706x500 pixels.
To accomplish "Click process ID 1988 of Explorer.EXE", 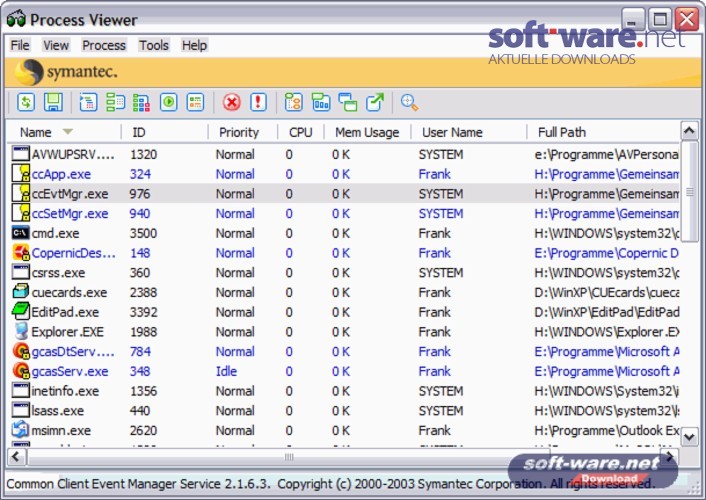I will coord(143,332).
